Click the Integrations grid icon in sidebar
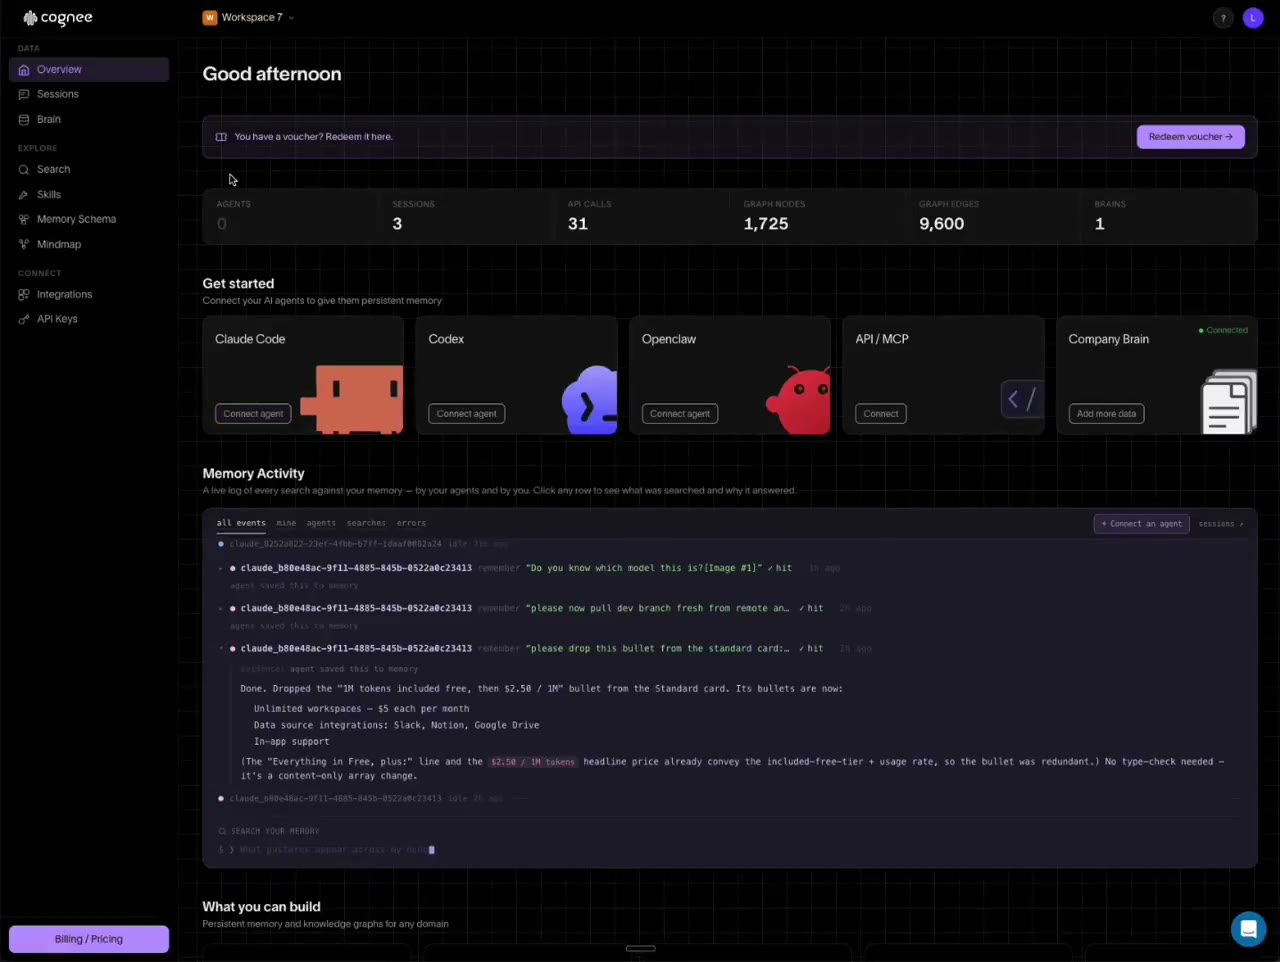1280x962 pixels. 24,295
